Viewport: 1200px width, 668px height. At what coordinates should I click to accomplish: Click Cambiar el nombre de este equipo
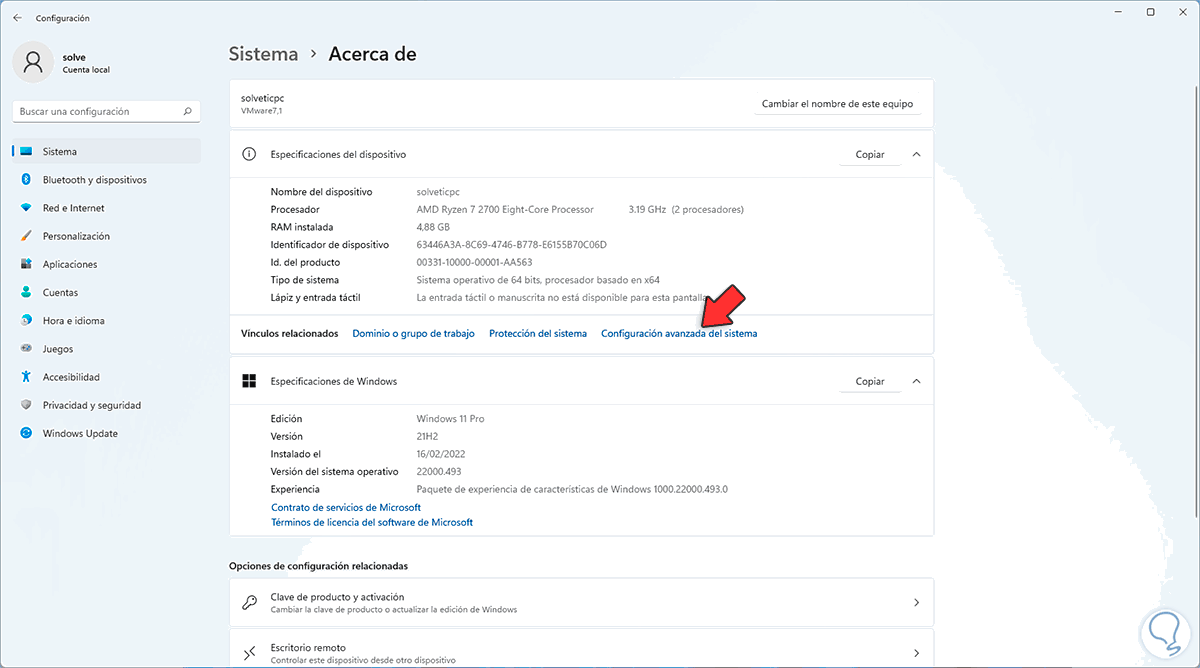[x=837, y=104]
